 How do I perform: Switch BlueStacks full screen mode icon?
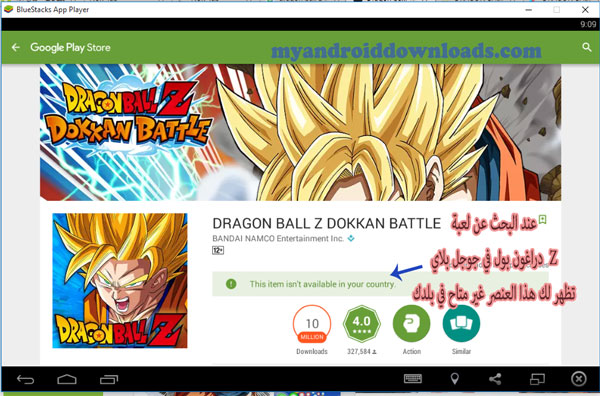click(x=537, y=379)
